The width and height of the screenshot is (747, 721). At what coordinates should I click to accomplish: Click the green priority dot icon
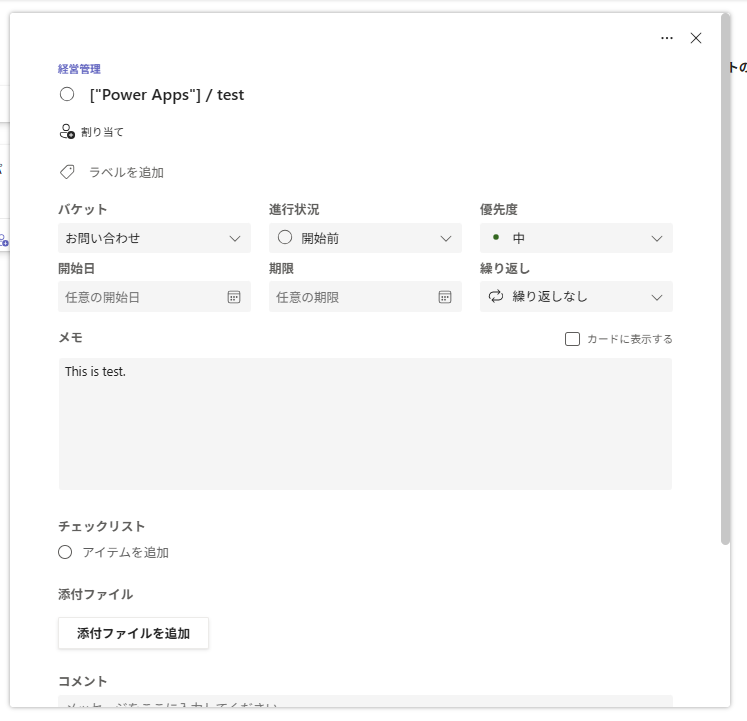click(x=496, y=237)
